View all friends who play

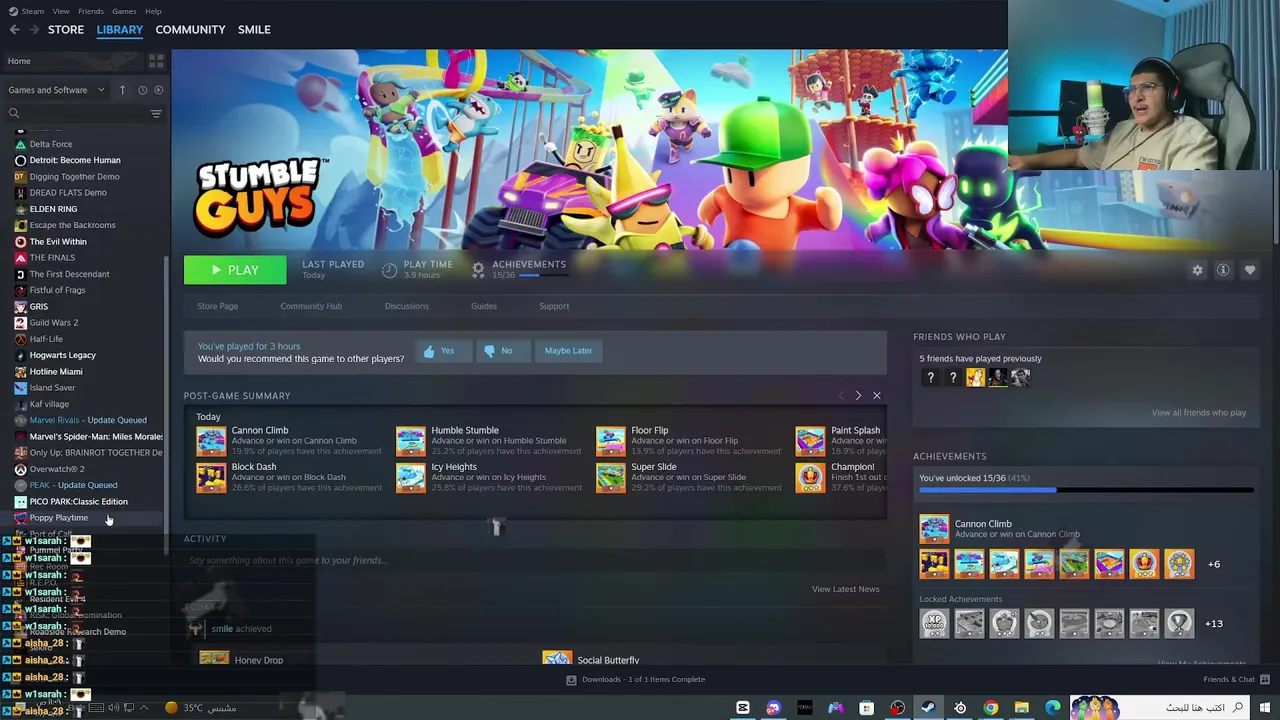(x=1198, y=412)
